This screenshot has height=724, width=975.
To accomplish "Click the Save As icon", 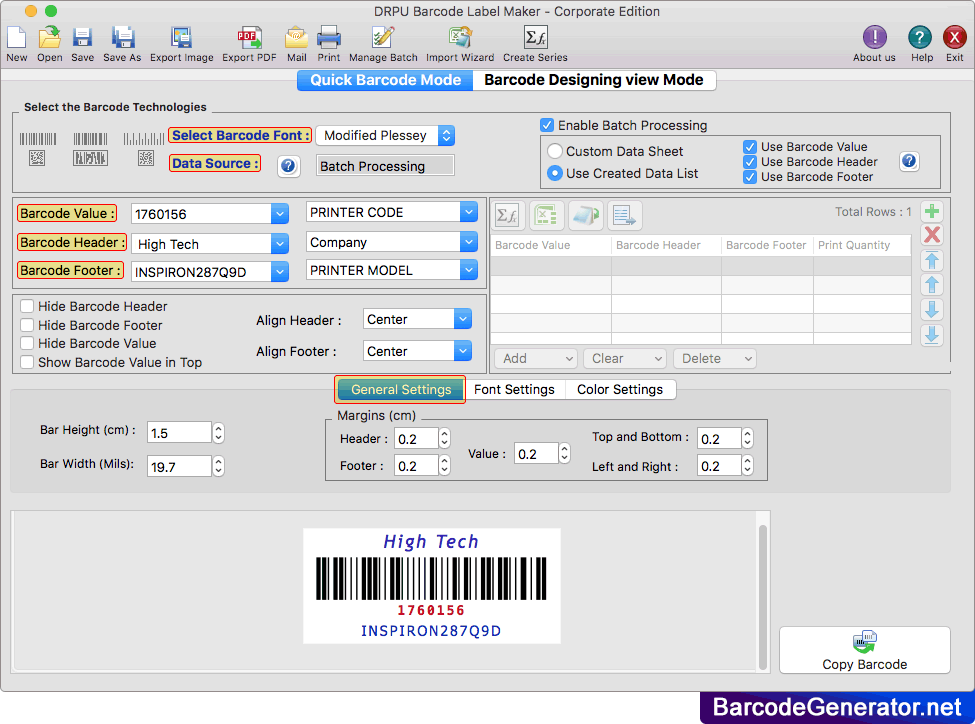I will pos(122,39).
